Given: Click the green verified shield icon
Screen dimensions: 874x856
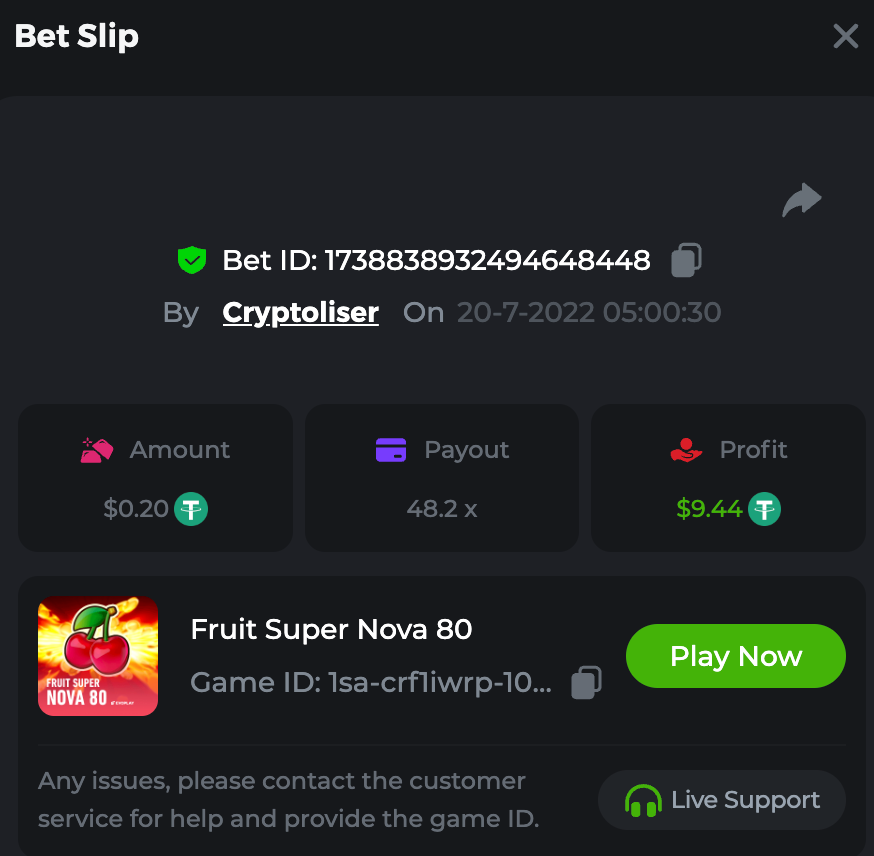Looking at the screenshot, I should [x=191, y=261].
